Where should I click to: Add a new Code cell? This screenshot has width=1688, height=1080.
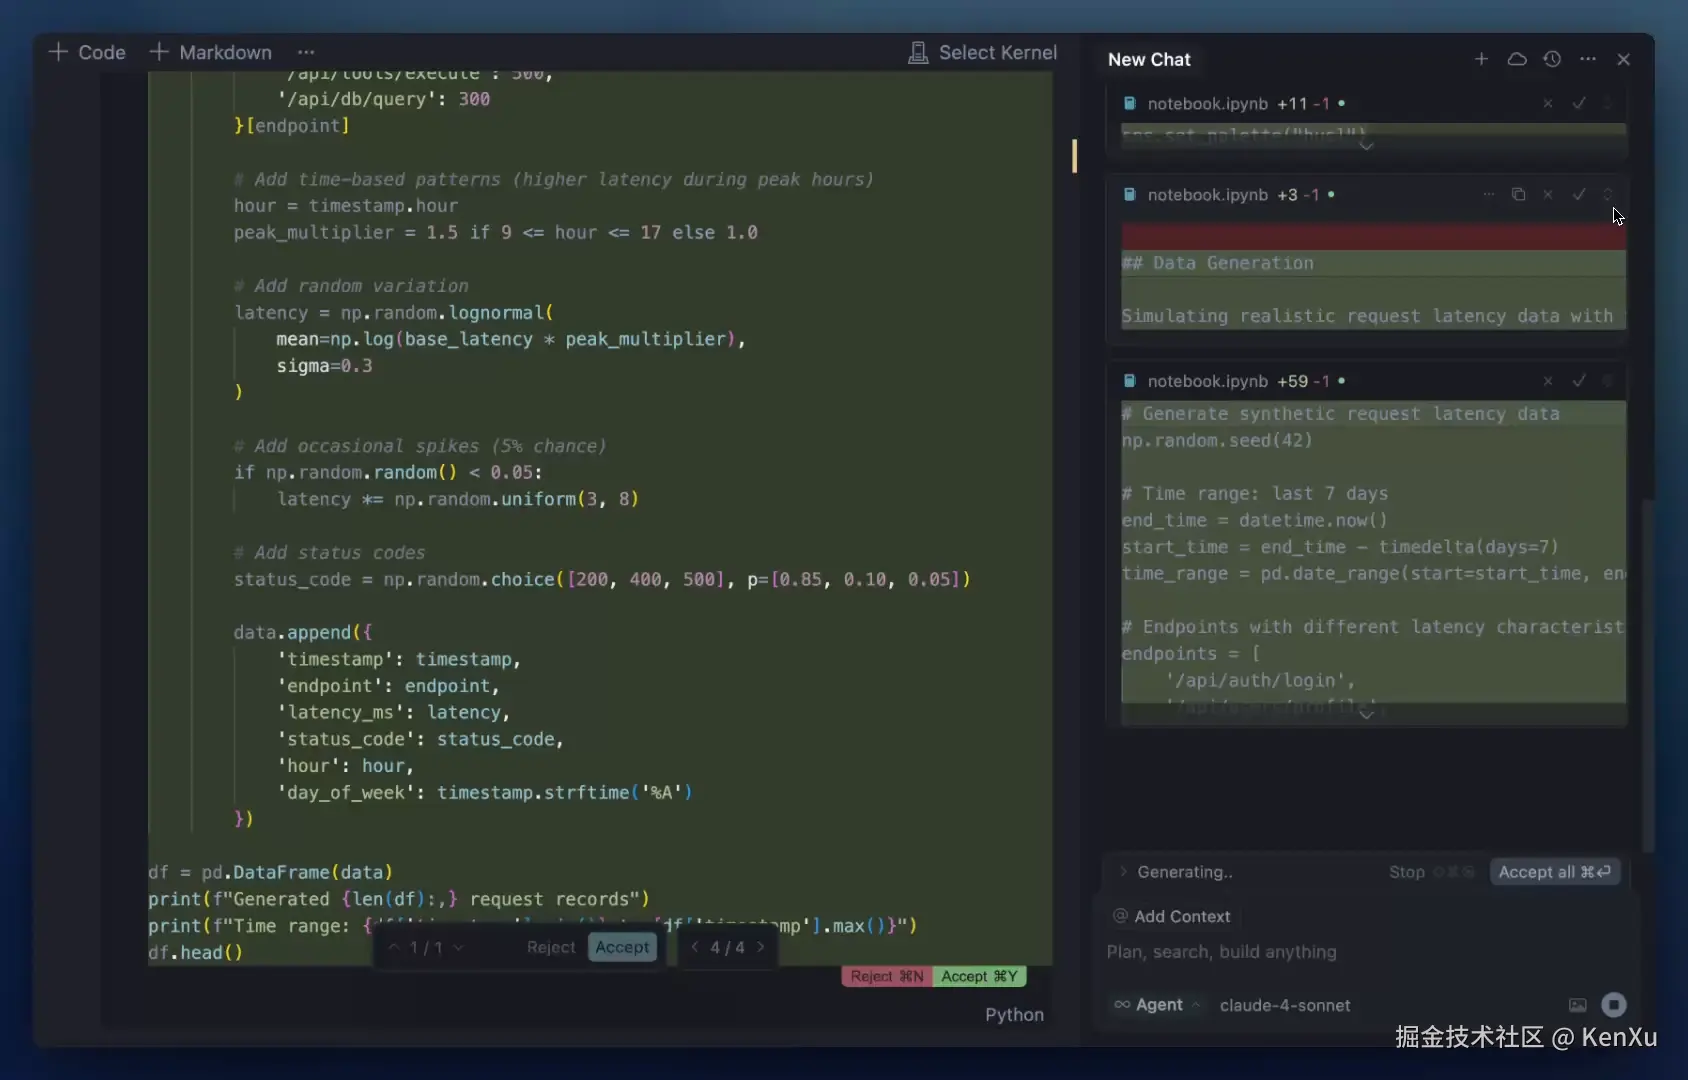87,52
